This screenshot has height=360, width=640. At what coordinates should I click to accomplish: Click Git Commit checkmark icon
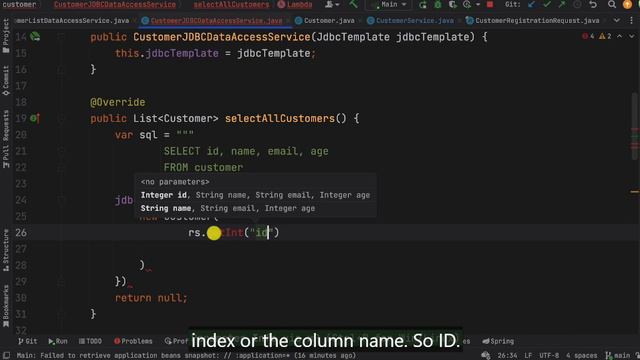(x=547, y=4)
